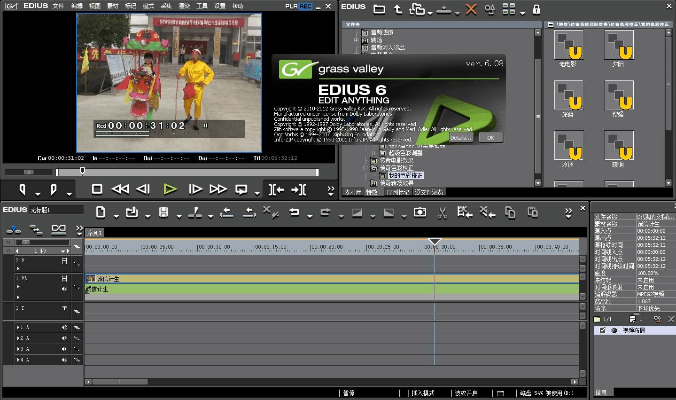Image resolution: width=676 pixels, height=400 pixels.
Task: Open the File menu next to EDIUS logo
Action: tap(58, 5)
